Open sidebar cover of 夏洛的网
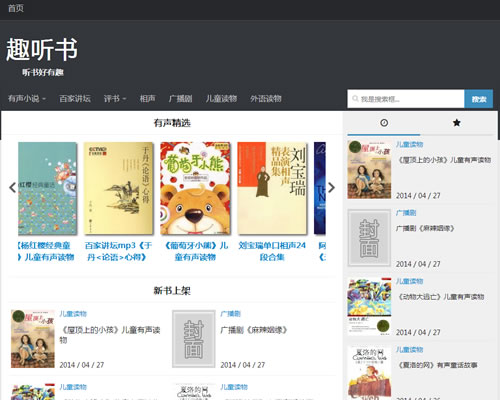Image resolution: width=500 pixels, height=400 pixels. (x=369, y=373)
